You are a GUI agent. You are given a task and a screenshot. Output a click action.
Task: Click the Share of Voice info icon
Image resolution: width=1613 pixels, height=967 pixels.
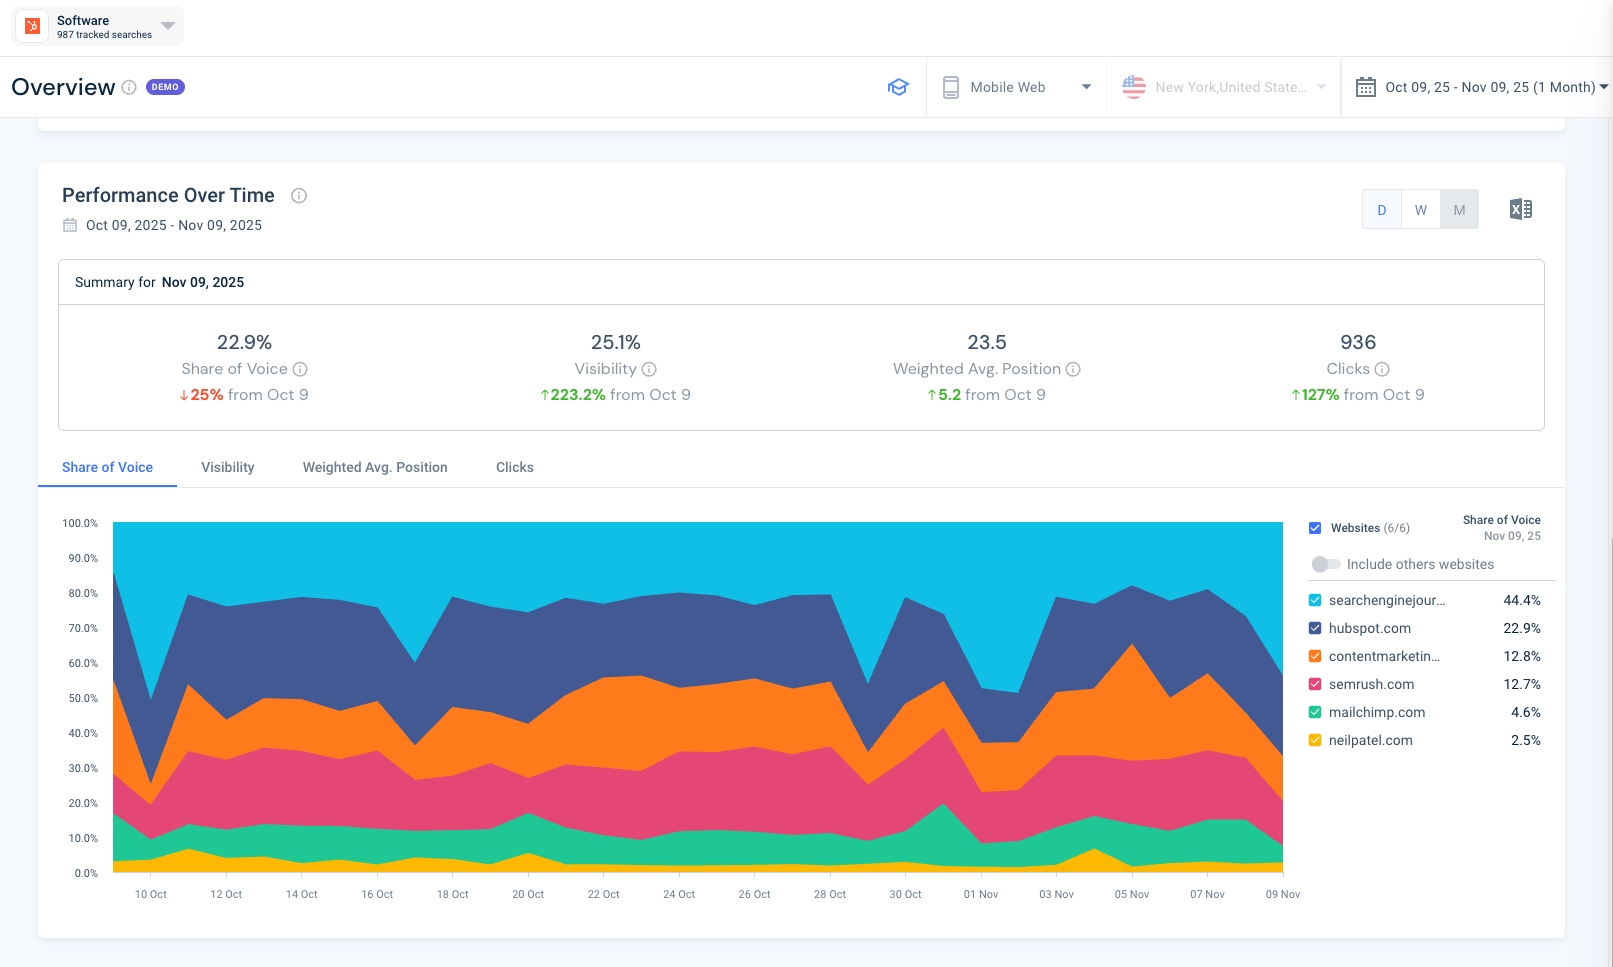300,369
